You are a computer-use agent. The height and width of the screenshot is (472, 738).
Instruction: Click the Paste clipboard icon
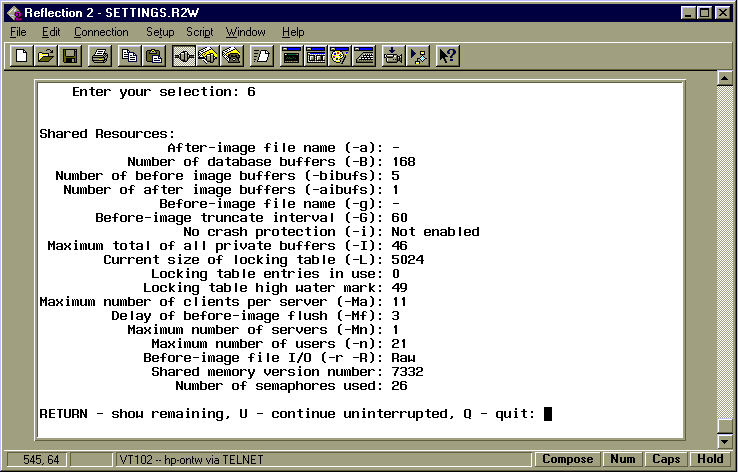[153, 56]
